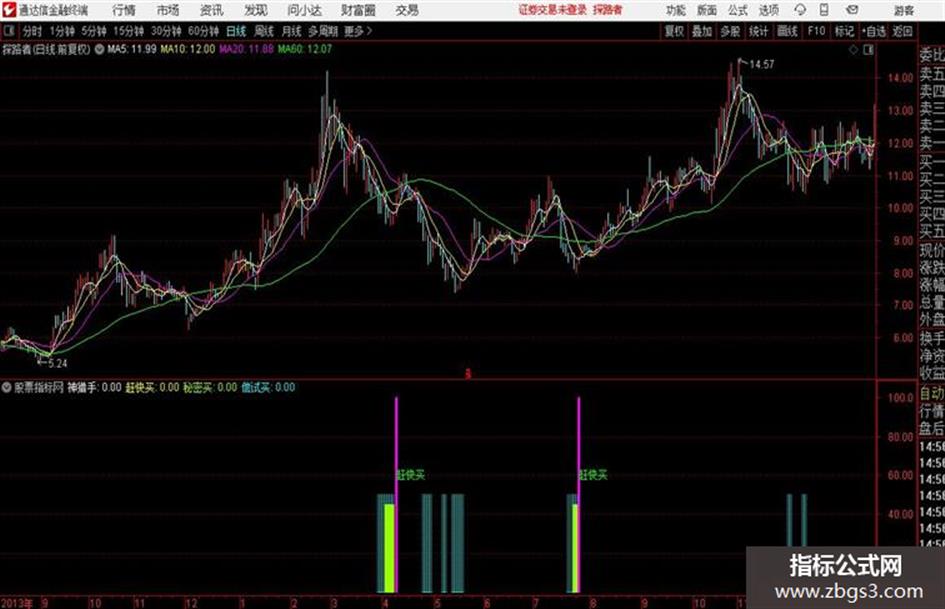Click the 5.24 low price marker
Screen dimensions: 945x609
point(58,364)
